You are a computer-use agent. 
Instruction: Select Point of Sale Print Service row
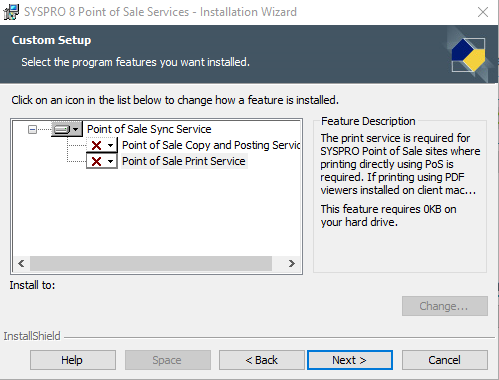click(184, 161)
